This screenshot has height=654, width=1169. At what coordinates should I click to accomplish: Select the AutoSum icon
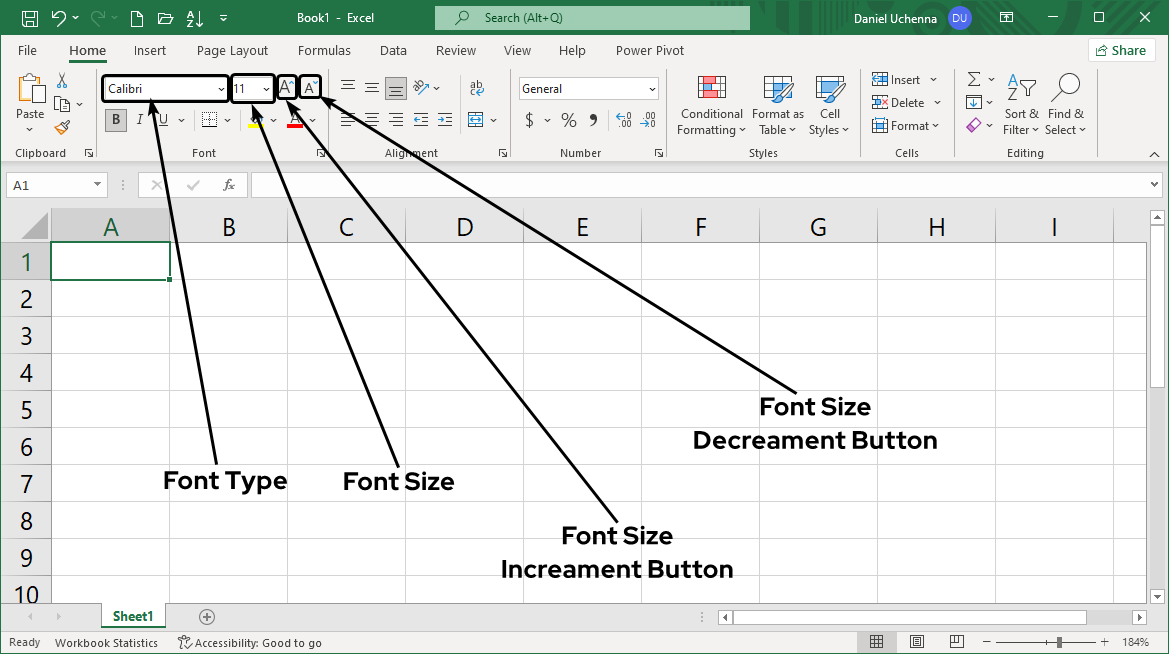click(973, 79)
